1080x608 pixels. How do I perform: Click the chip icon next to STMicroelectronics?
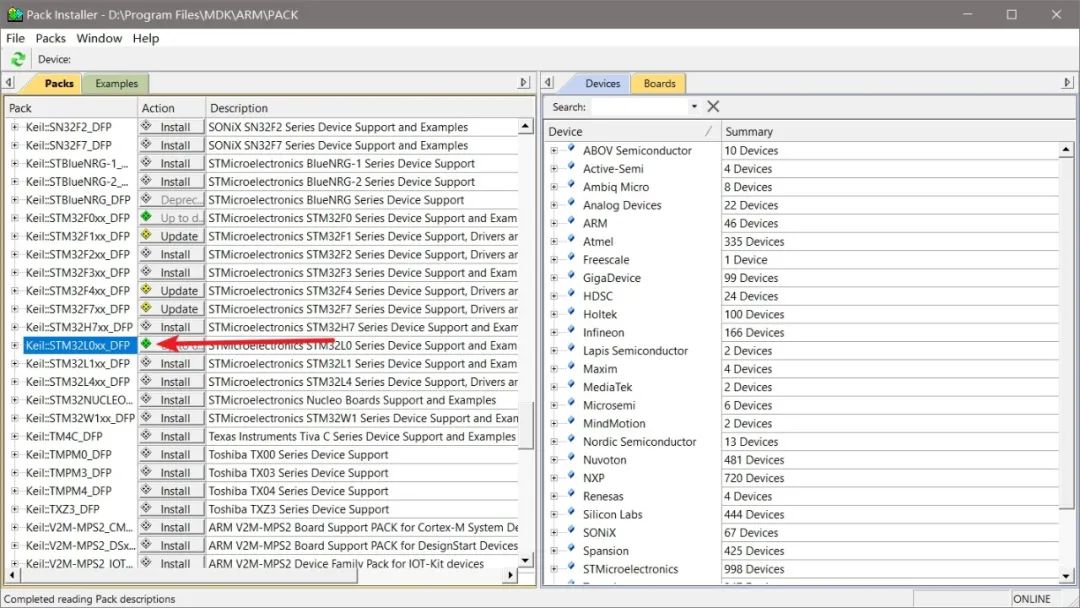[x=571, y=567]
